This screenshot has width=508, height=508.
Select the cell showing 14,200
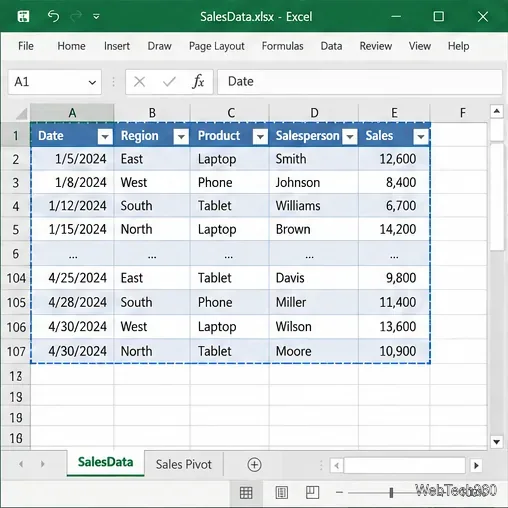tap(394, 229)
